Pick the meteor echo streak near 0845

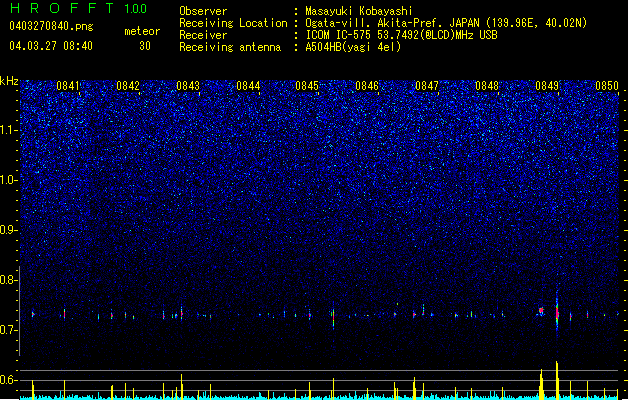[x=333, y=316]
